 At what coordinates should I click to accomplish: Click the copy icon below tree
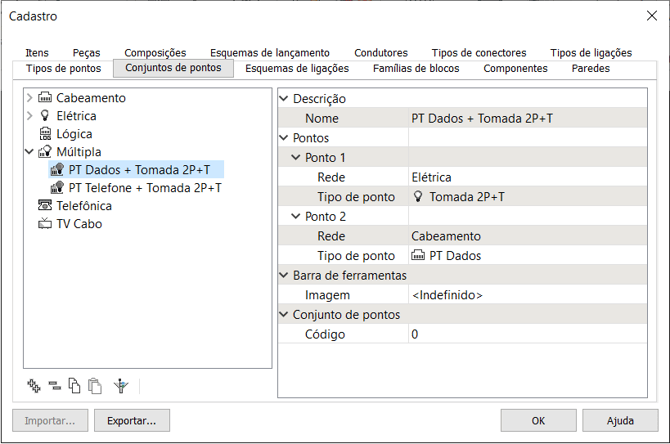pyautogui.click(x=74, y=385)
